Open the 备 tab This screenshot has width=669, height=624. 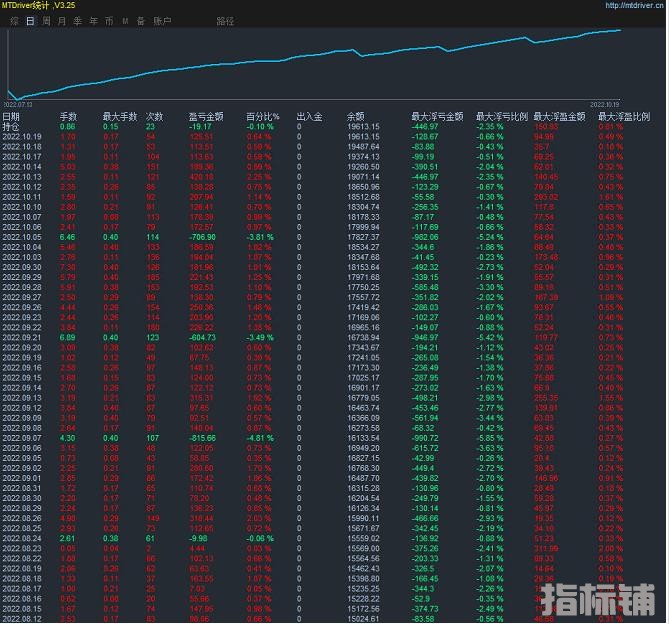[x=140, y=20]
